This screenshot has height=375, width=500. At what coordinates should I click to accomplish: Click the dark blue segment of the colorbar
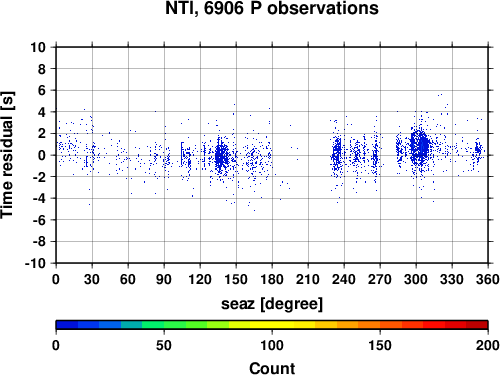click(x=67, y=325)
